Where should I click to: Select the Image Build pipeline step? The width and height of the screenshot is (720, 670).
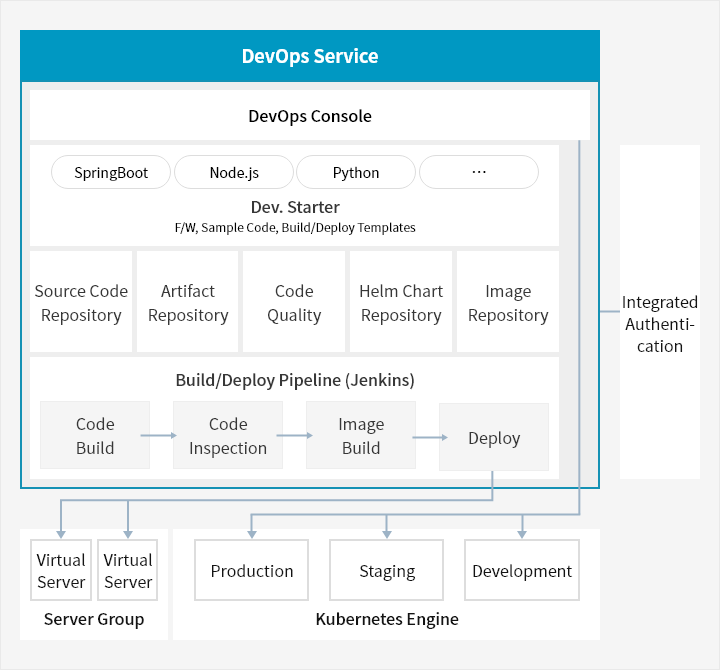coord(361,436)
